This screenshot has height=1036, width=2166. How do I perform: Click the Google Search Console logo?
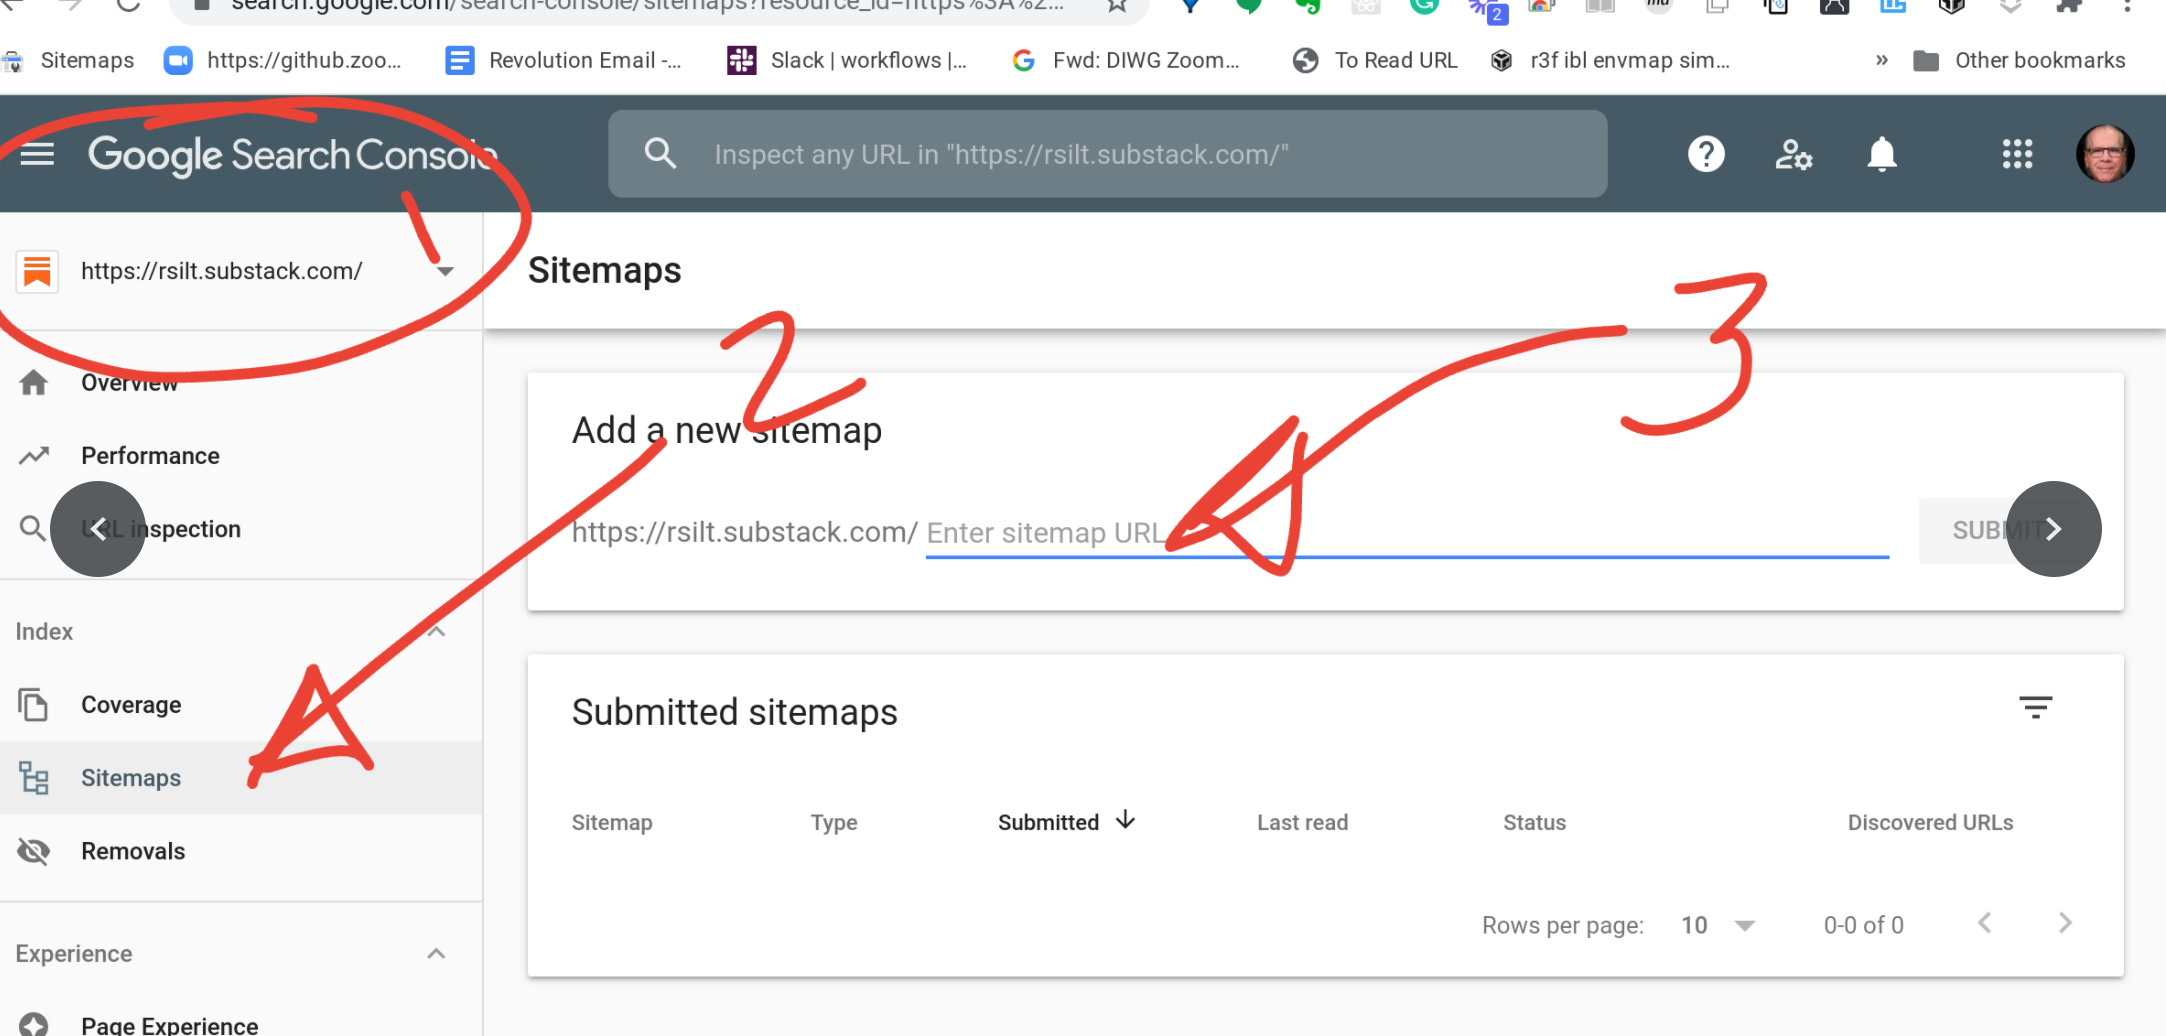[292, 155]
